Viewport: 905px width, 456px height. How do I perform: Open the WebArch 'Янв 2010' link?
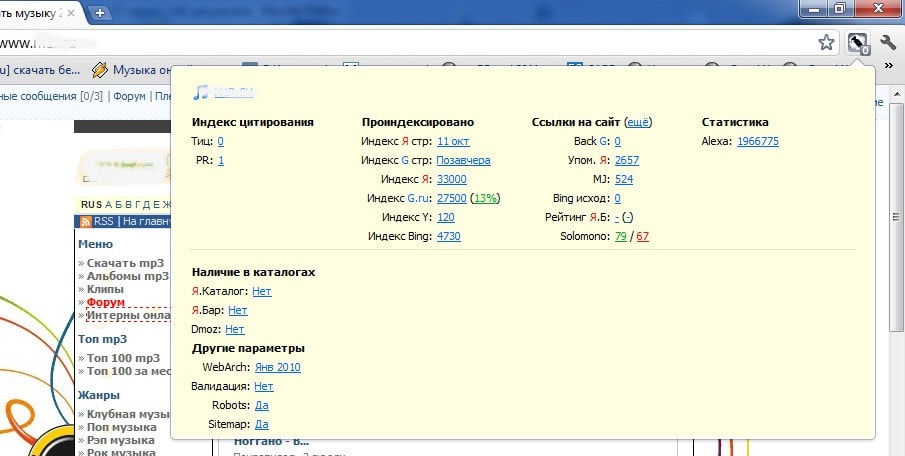277,367
